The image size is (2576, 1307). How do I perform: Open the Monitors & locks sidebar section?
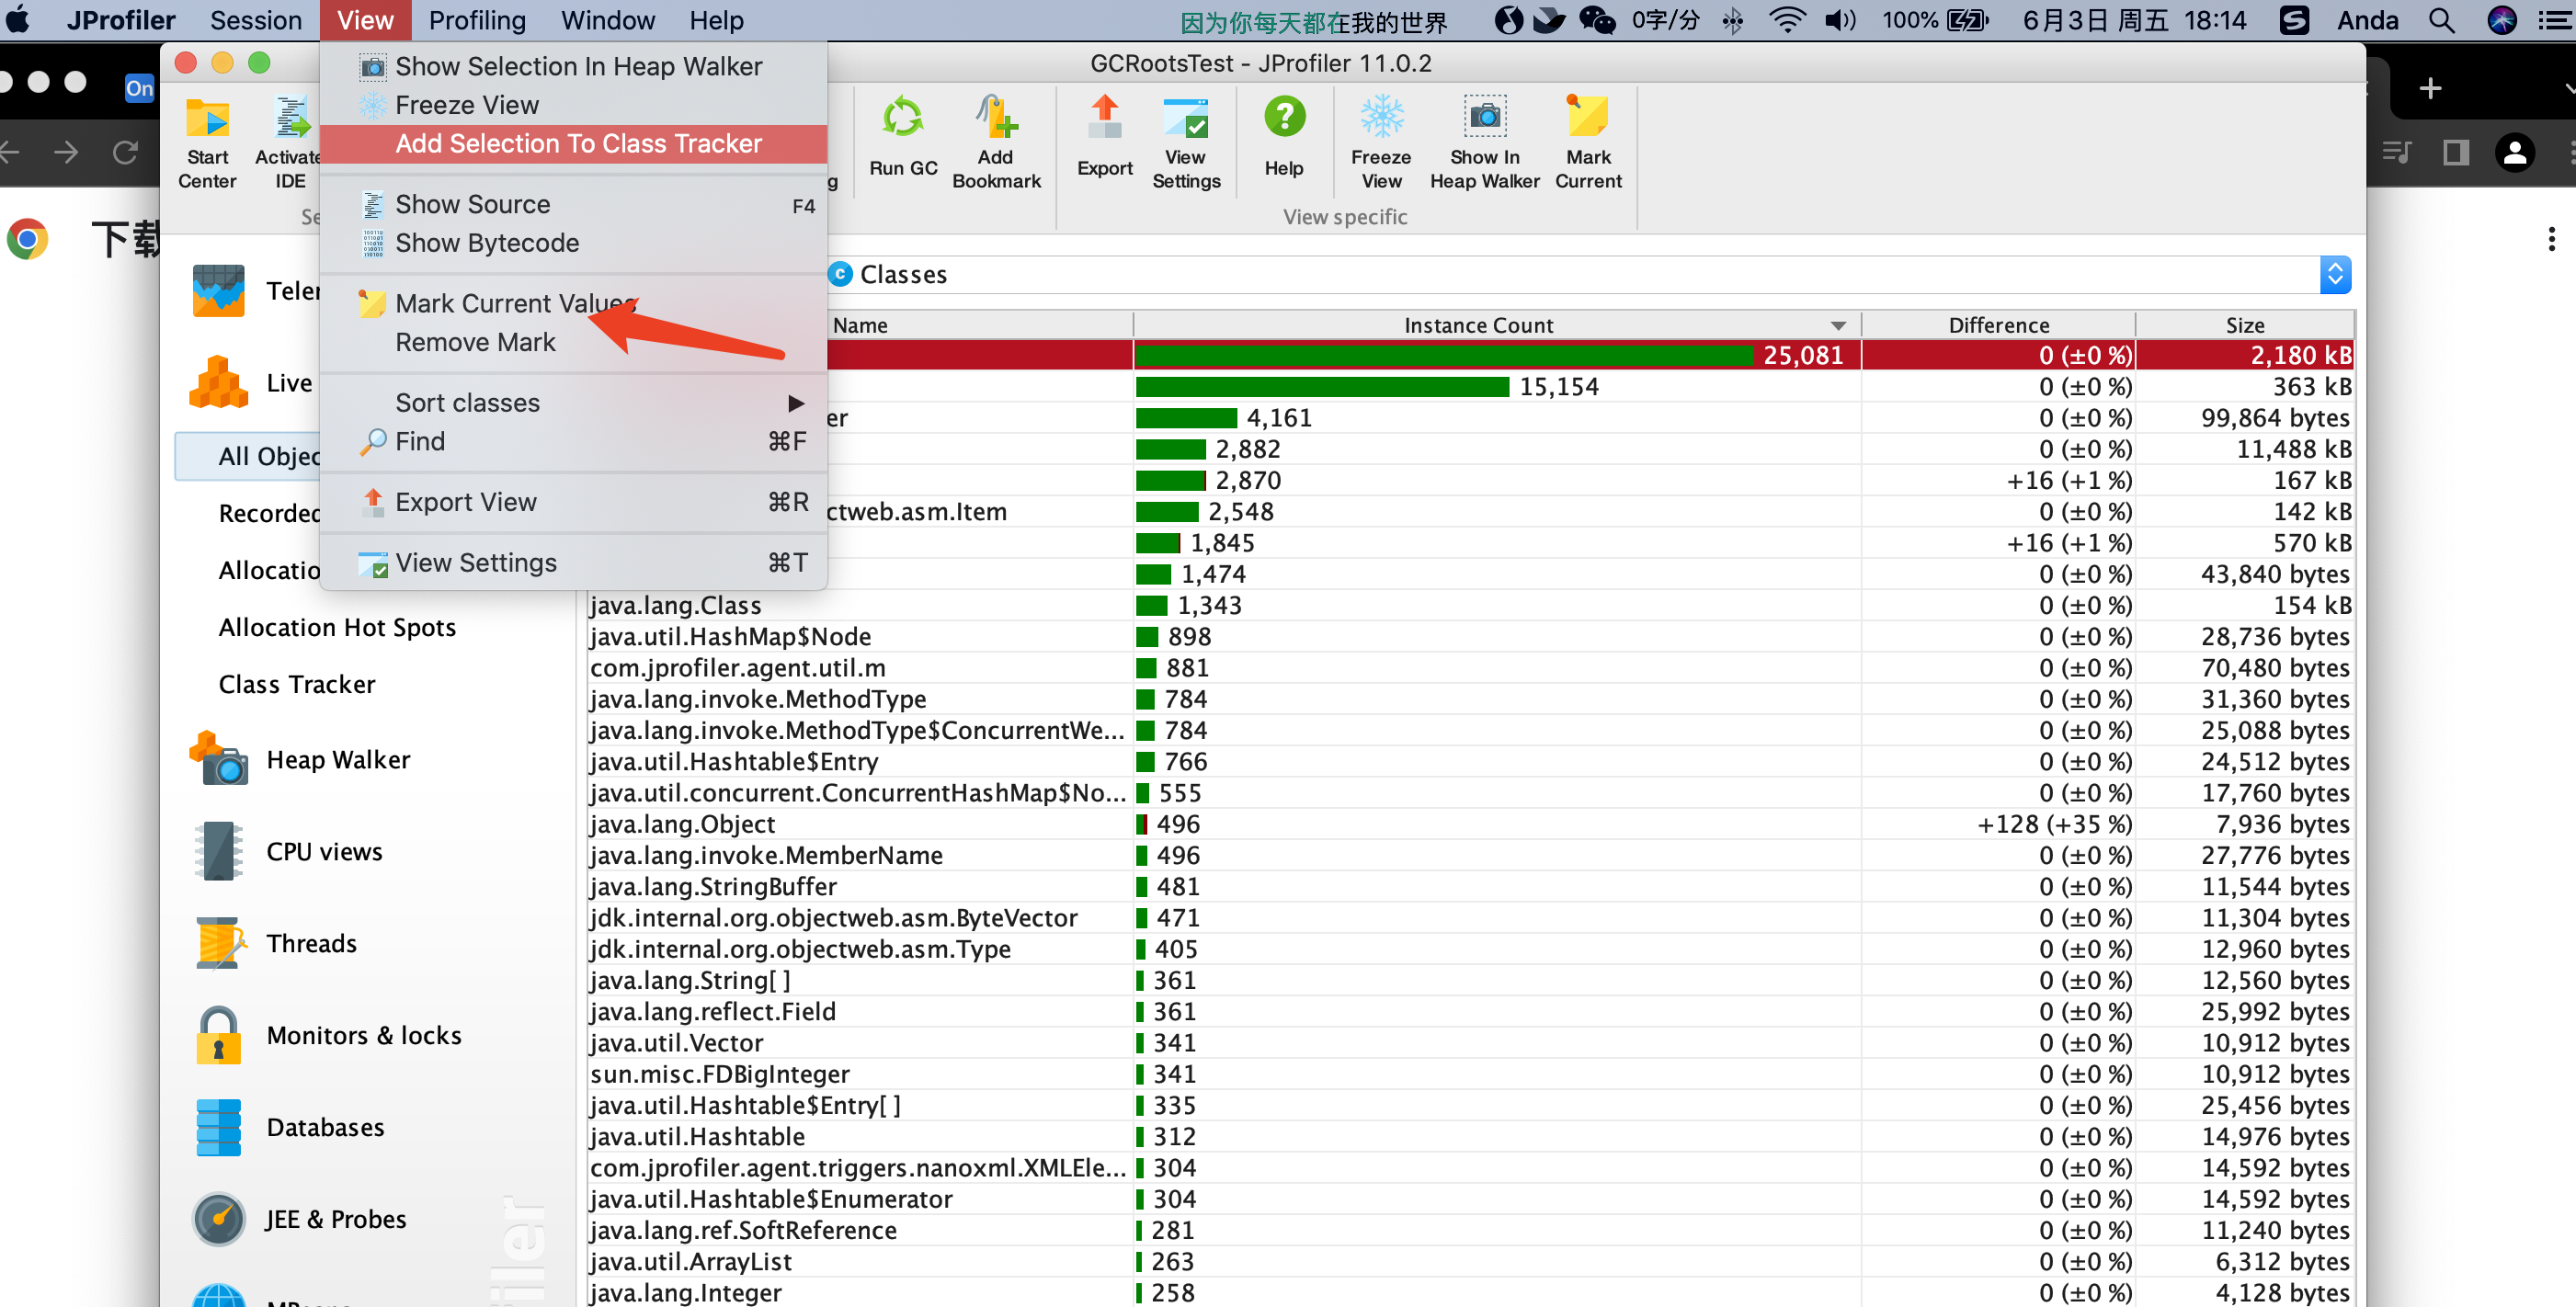tap(327, 1036)
